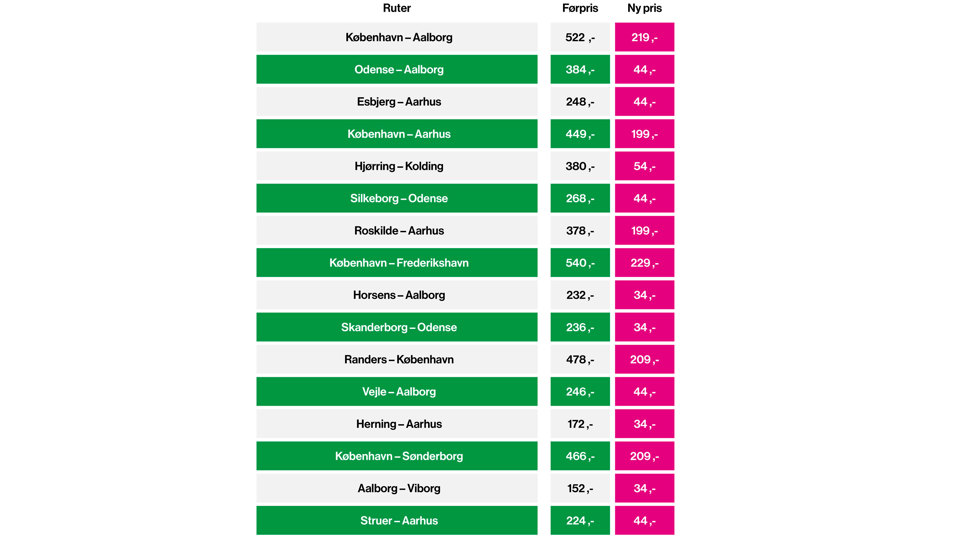Click the 152,- old price cell
Image resolution: width=960 pixels, height=540 pixels.
pyautogui.click(x=580, y=488)
